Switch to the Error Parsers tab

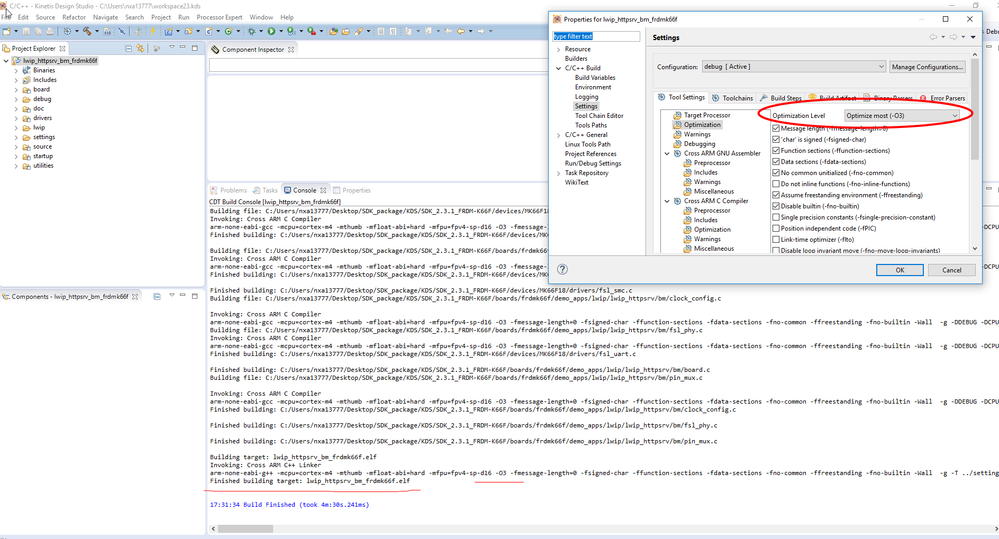point(942,98)
